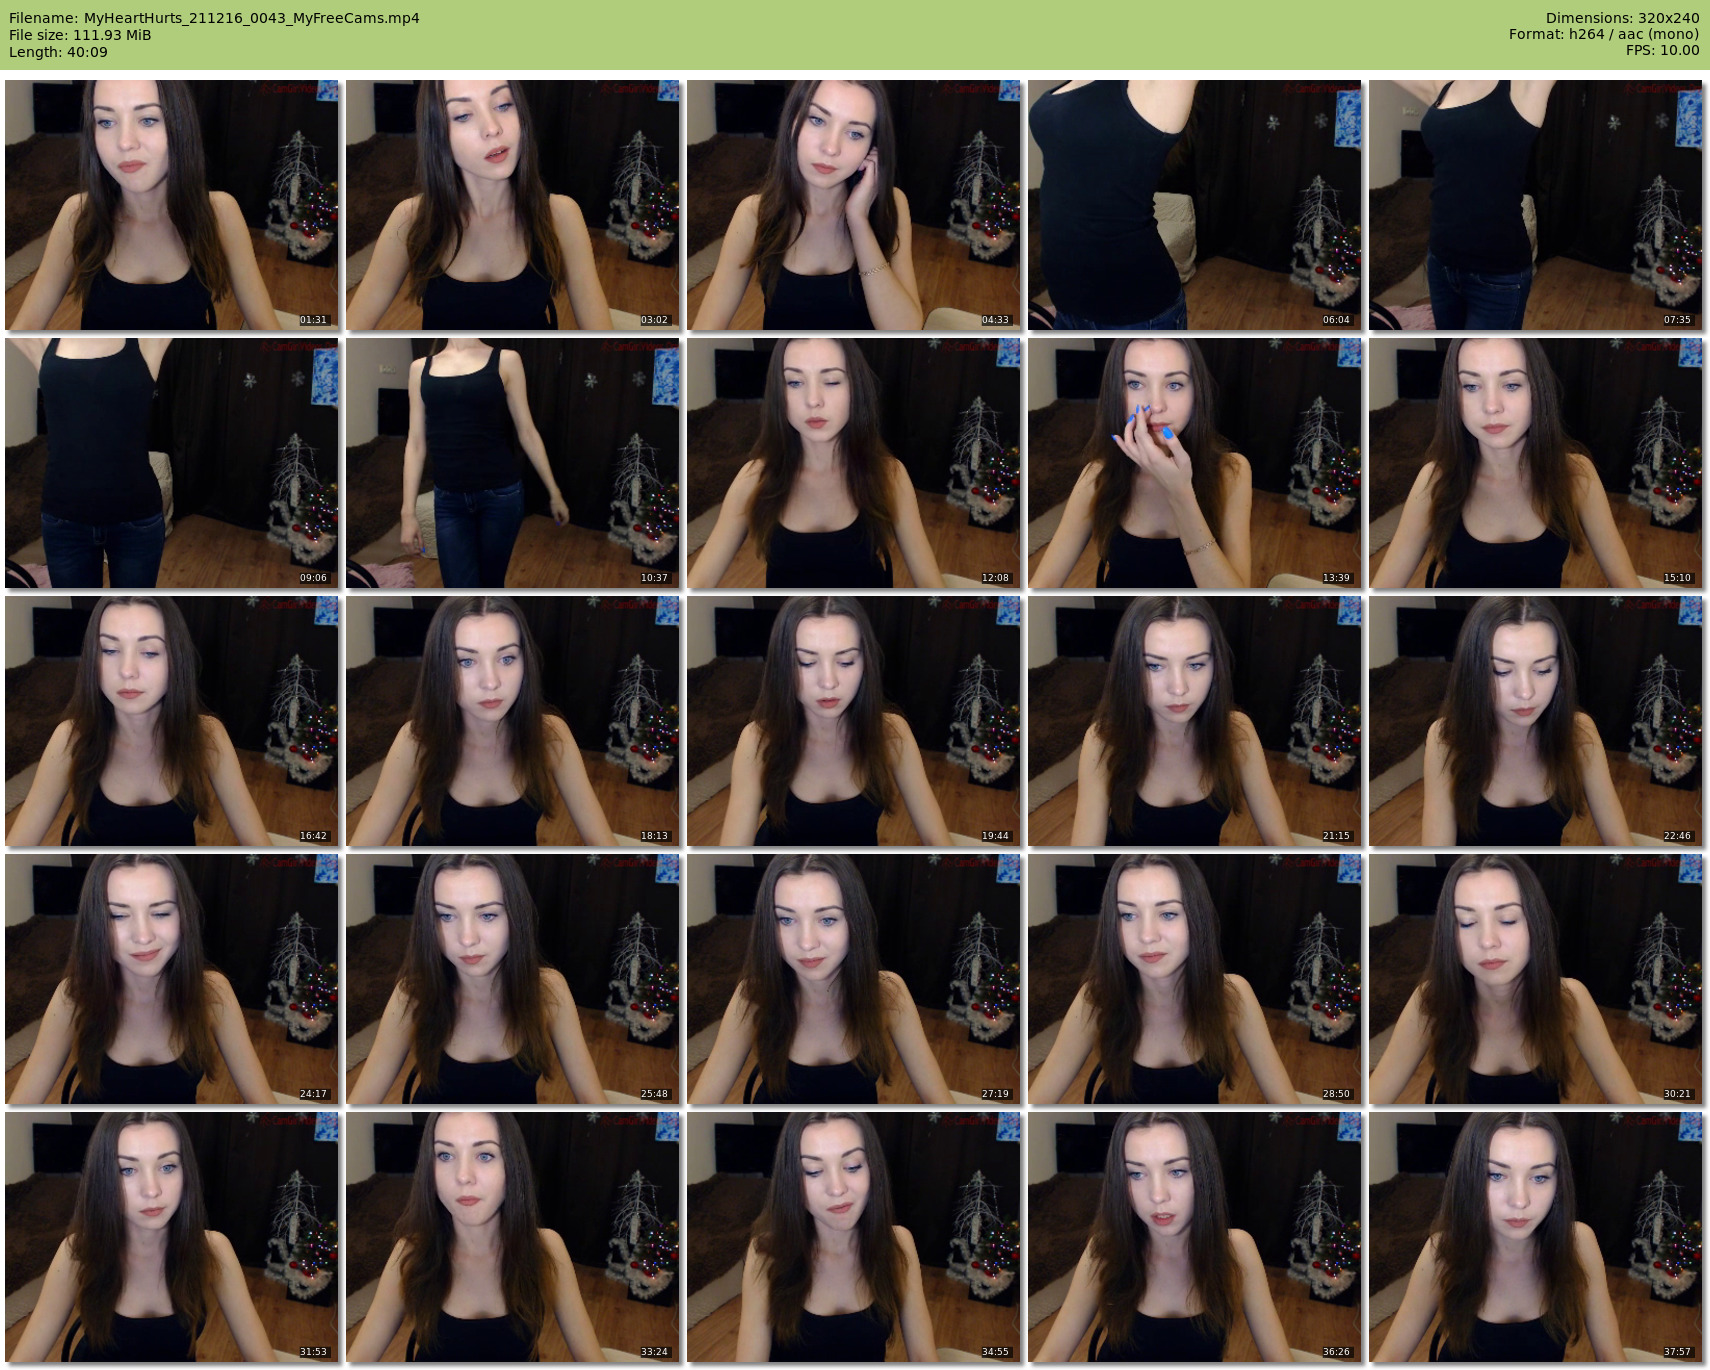Click the frame timestamped 24:17

tap(172, 979)
